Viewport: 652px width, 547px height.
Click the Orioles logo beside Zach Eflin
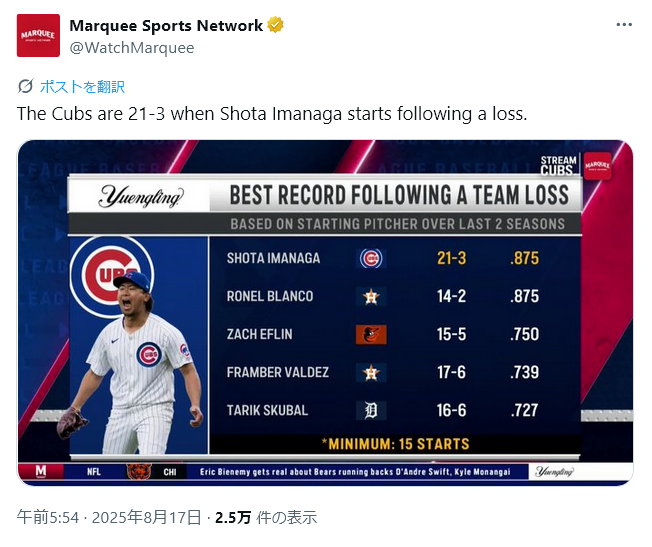point(371,334)
